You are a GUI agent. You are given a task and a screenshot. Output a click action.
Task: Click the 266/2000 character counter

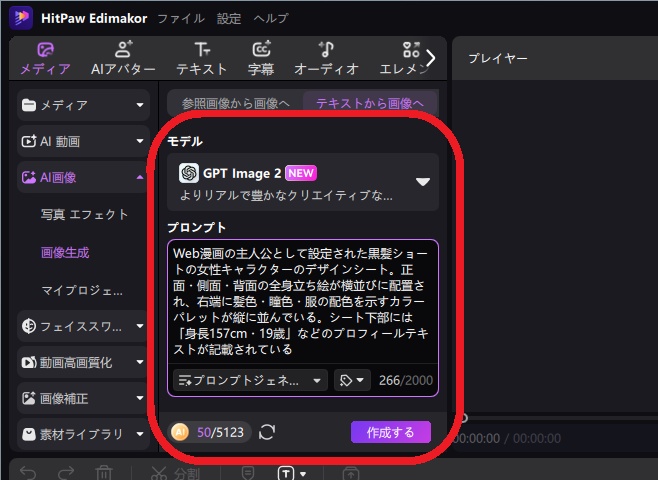pos(406,380)
